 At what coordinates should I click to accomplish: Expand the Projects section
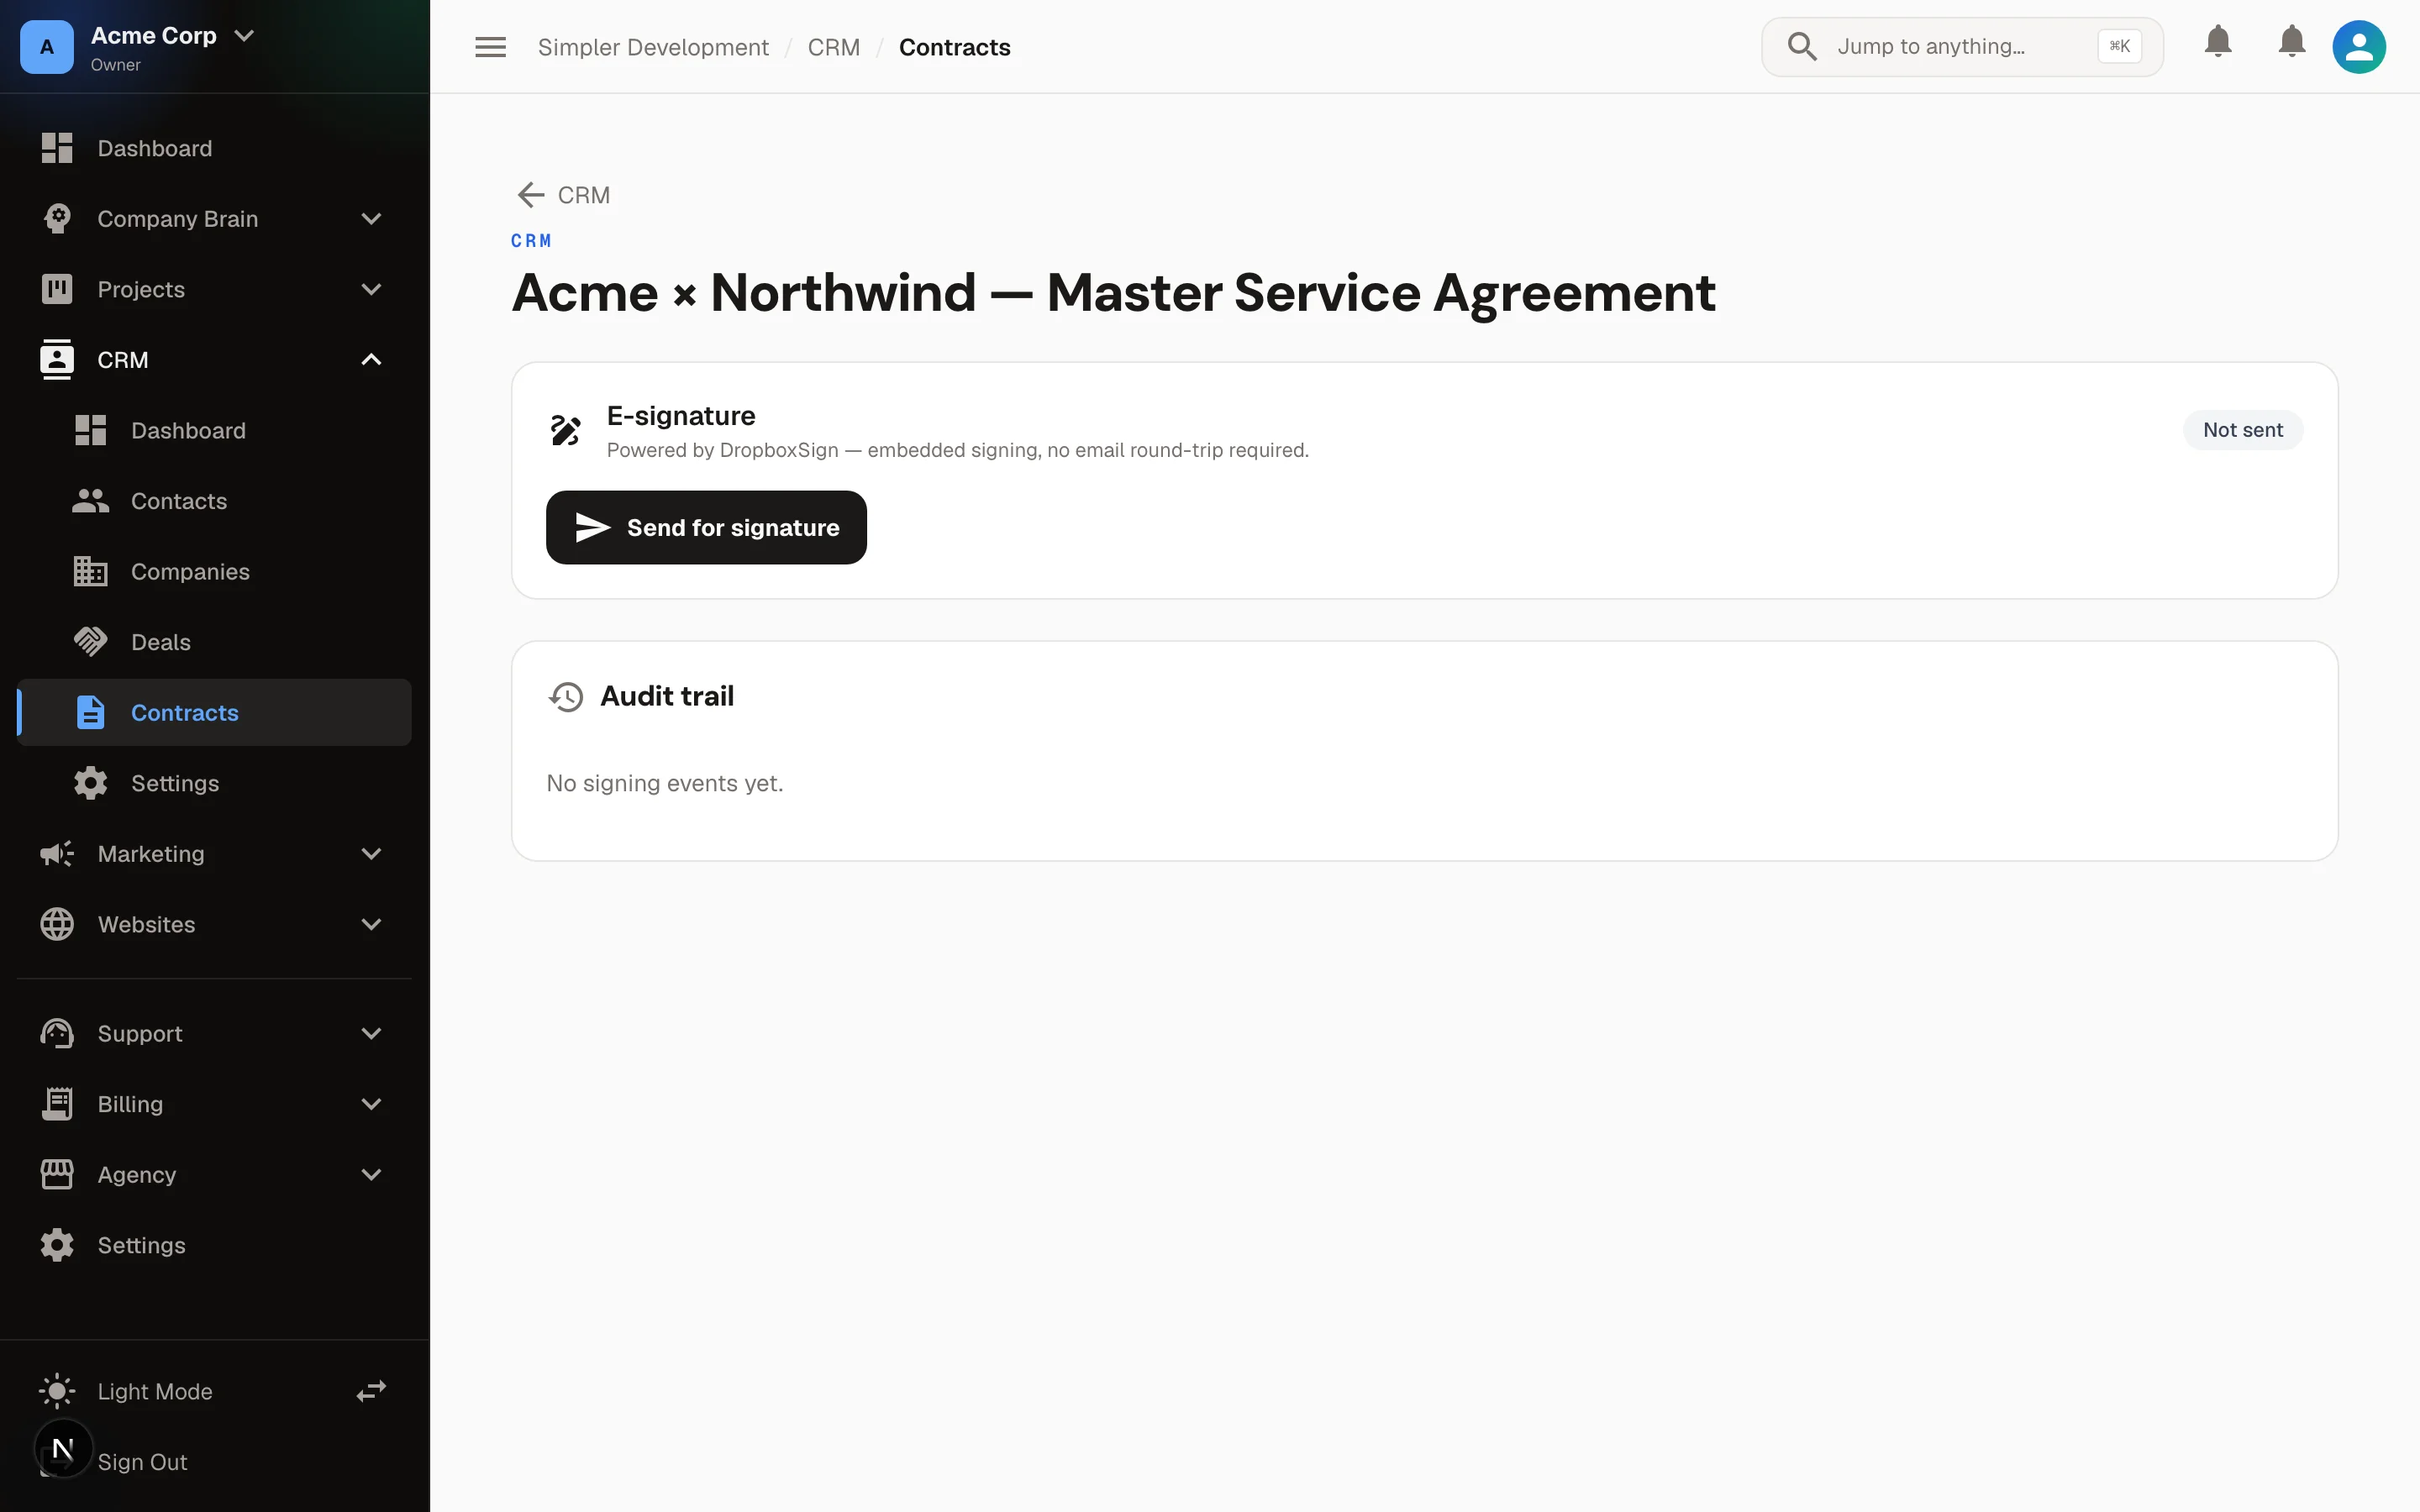[371, 289]
